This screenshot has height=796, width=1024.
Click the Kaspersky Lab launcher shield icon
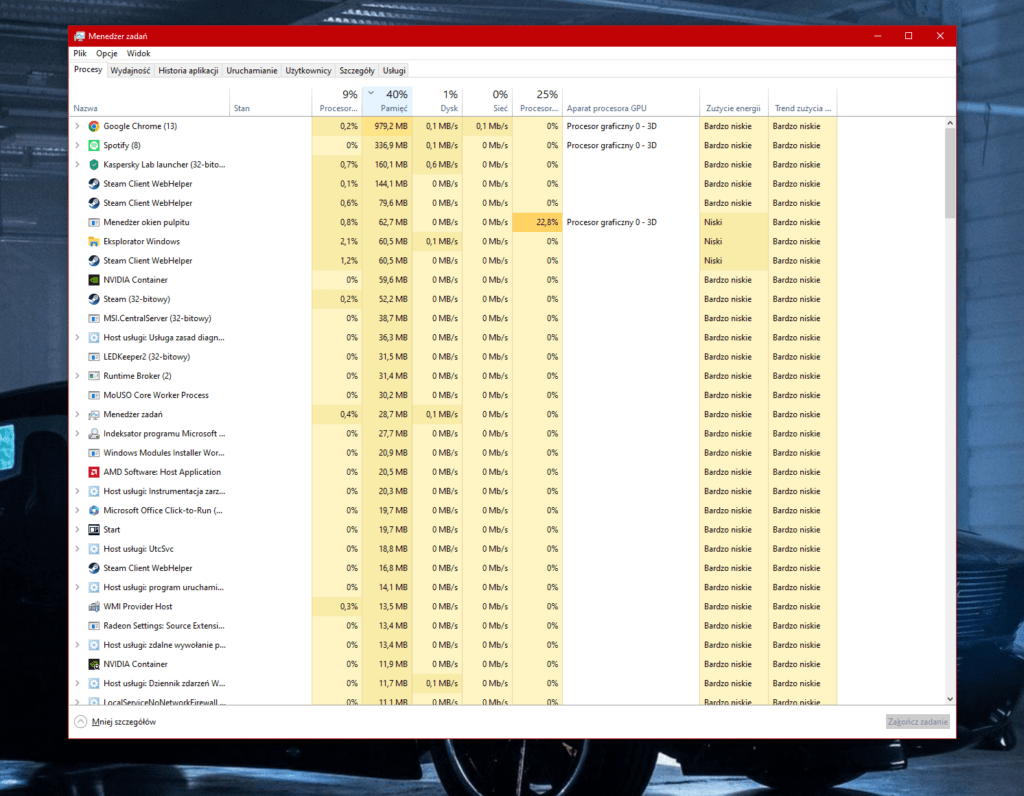[x=94, y=165]
